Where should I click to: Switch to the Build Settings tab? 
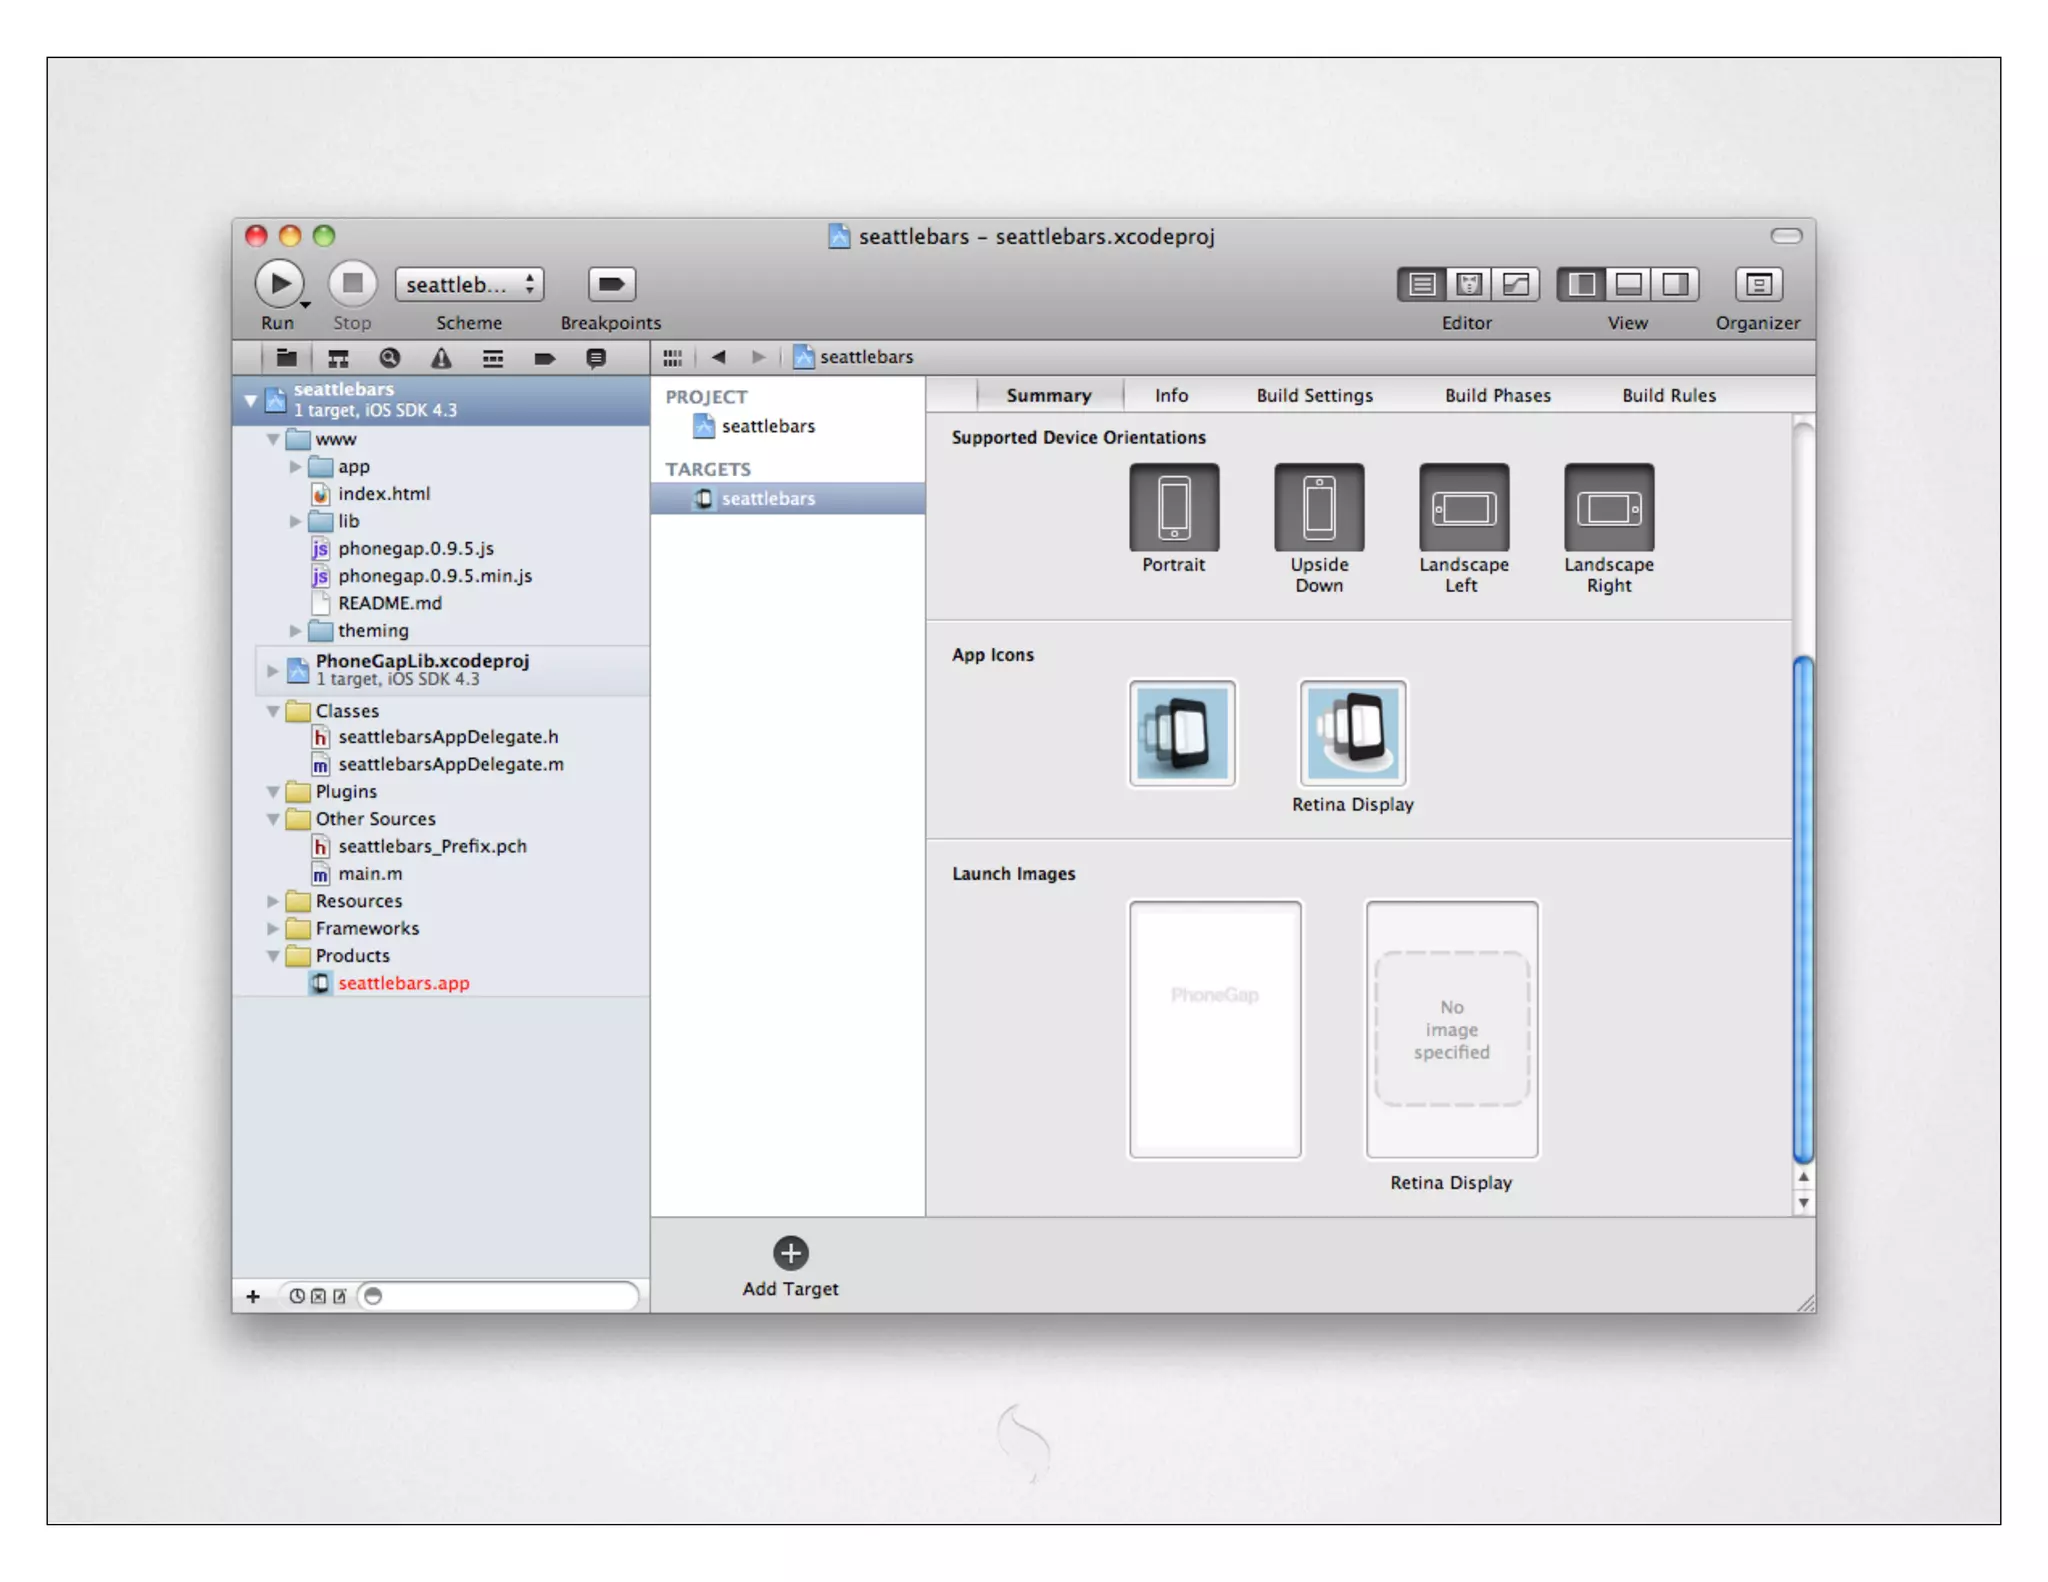tap(1314, 395)
